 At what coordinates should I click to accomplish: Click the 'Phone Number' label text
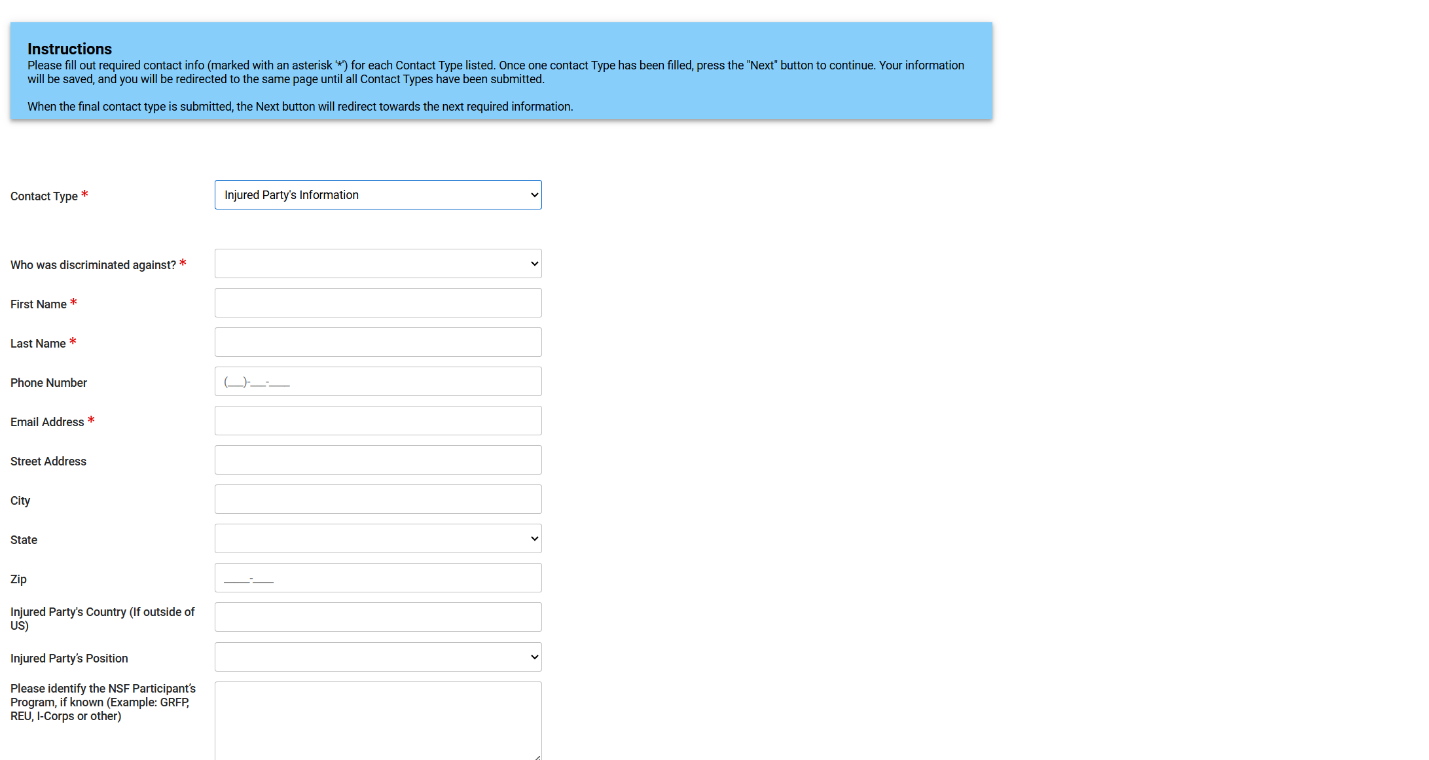pos(49,383)
